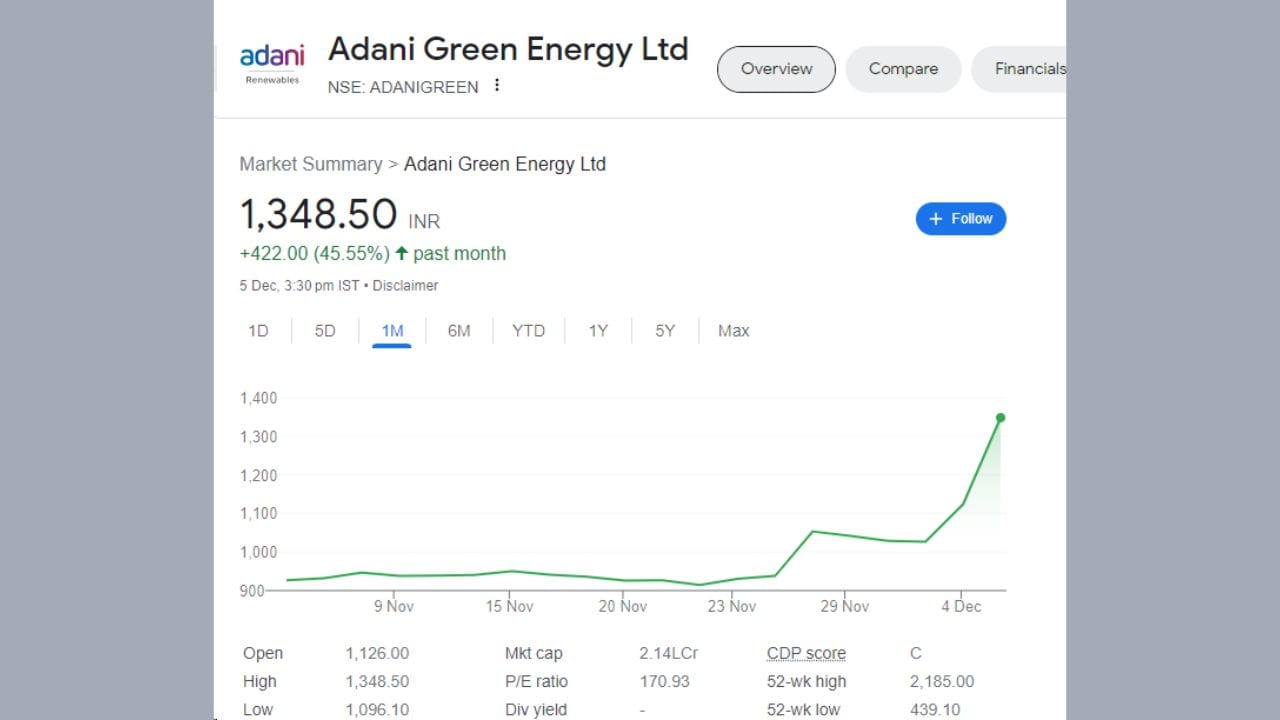Show the Max time range
The width and height of the screenshot is (1280, 720).
point(733,331)
